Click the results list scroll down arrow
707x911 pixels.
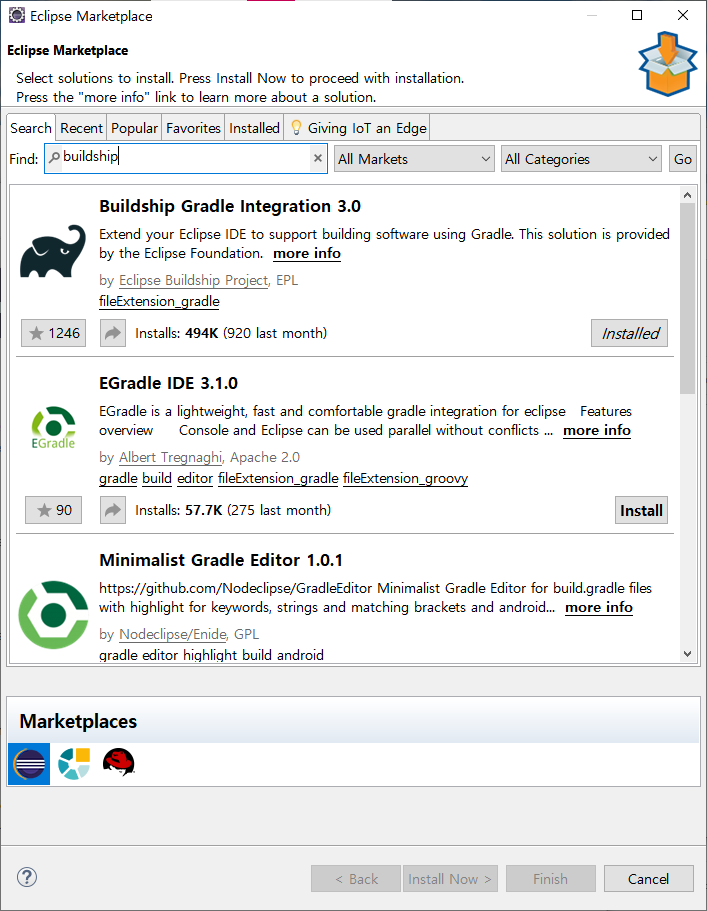[x=687, y=654]
